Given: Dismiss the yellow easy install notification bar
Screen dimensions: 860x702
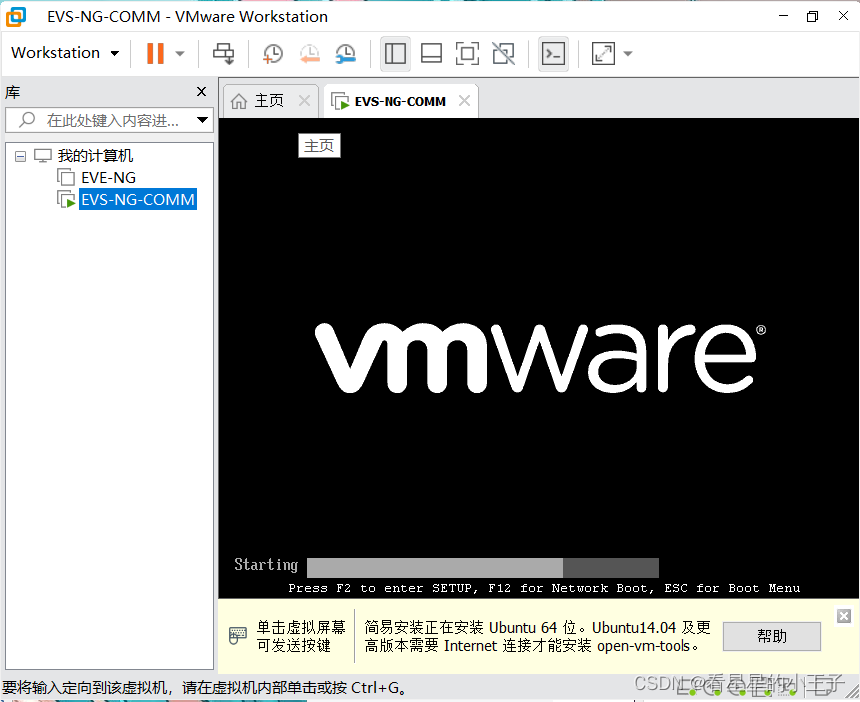Looking at the screenshot, I should pos(844,616).
